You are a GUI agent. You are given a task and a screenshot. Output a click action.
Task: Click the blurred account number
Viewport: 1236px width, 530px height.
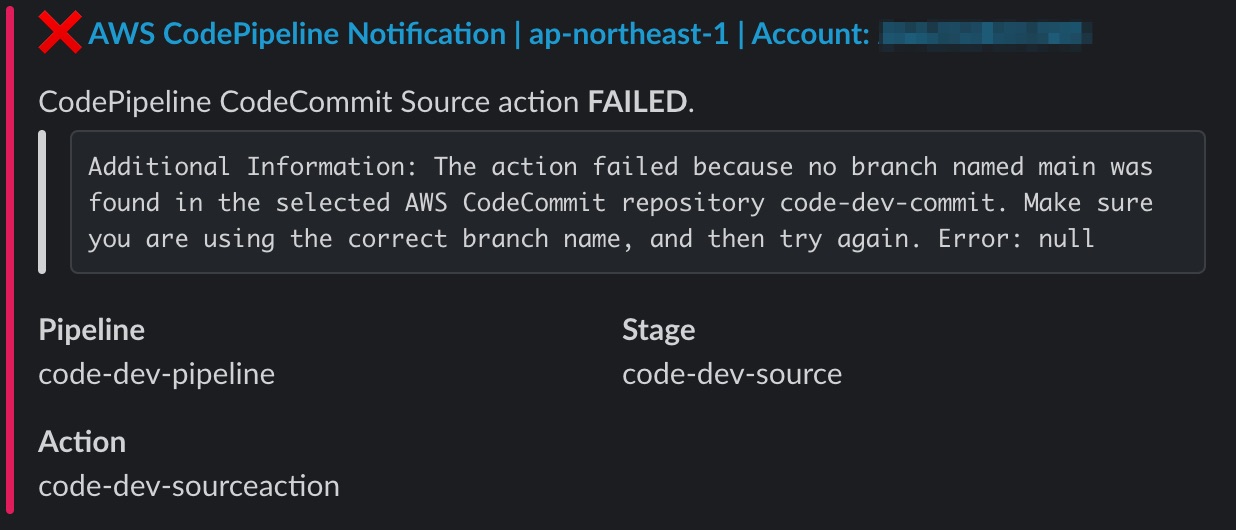point(984,34)
